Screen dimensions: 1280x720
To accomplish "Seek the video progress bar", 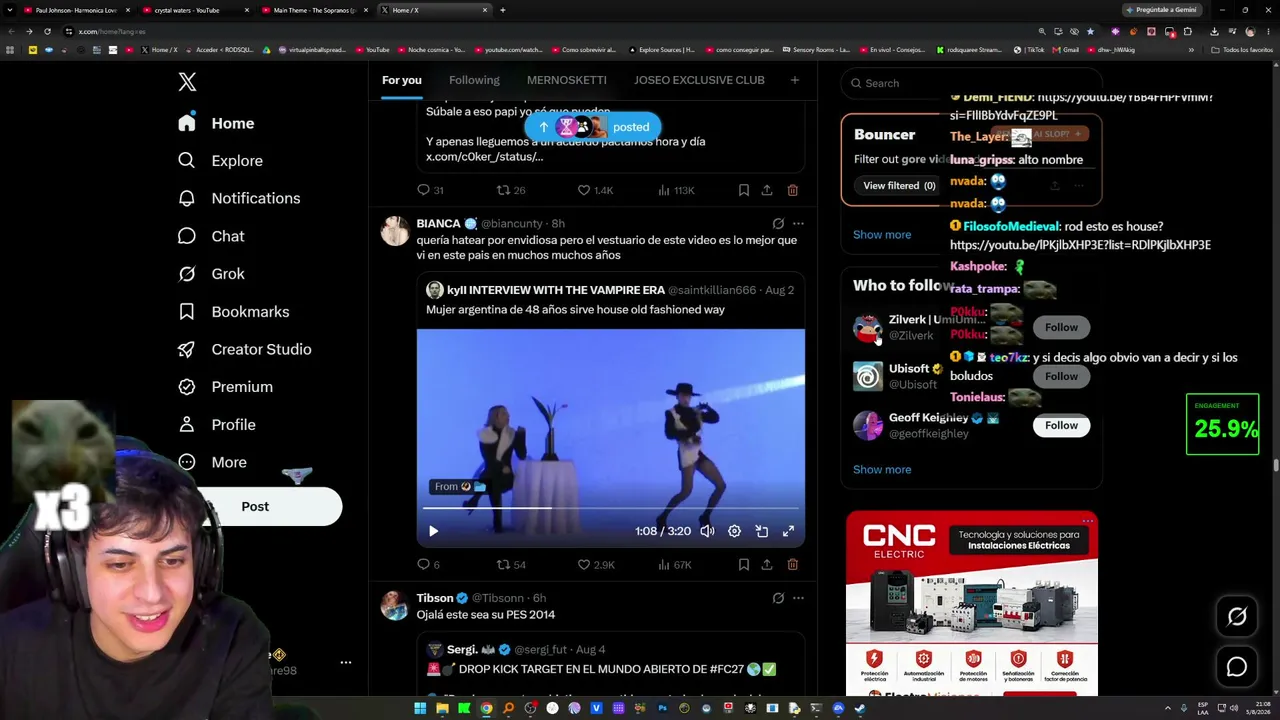I will coord(610,508).
